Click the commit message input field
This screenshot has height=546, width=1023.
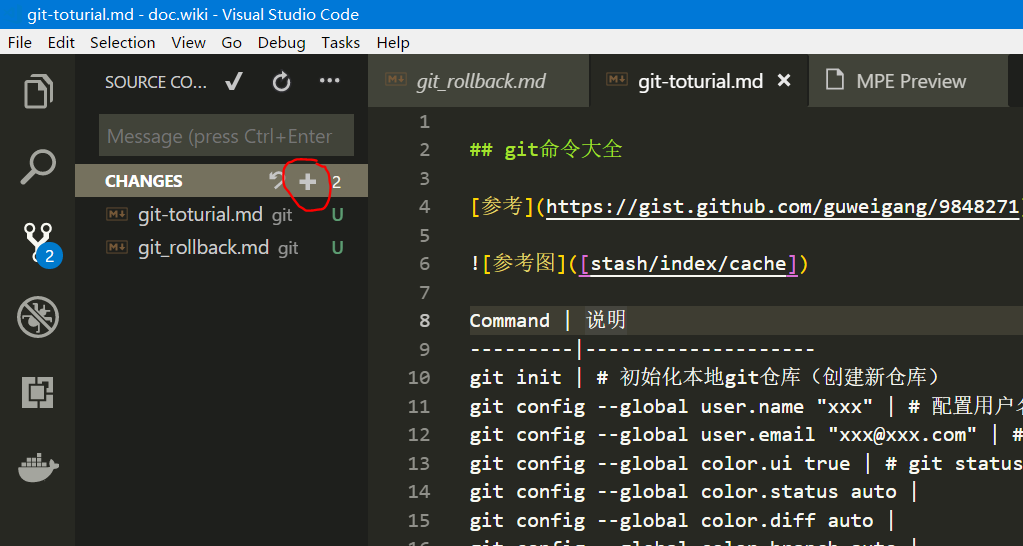coord(226,136)
